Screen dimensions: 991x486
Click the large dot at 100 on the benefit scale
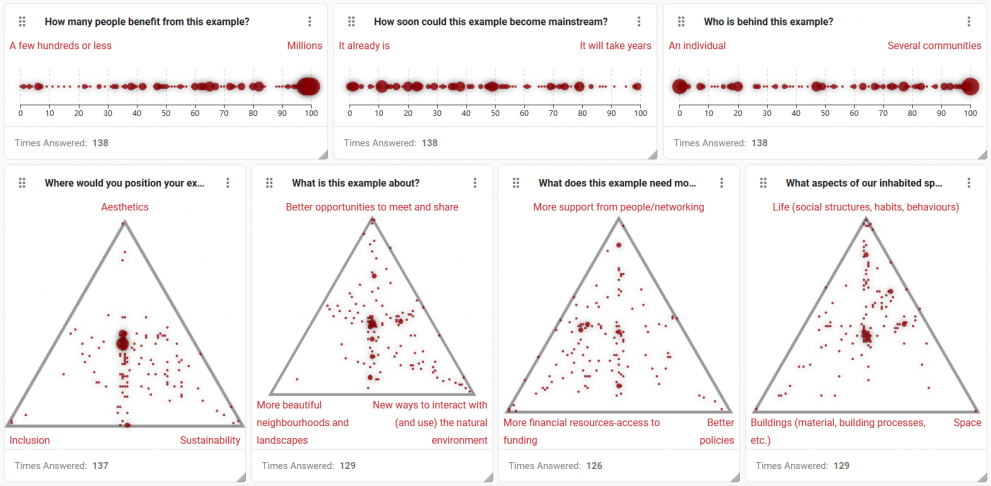[308, 87]
